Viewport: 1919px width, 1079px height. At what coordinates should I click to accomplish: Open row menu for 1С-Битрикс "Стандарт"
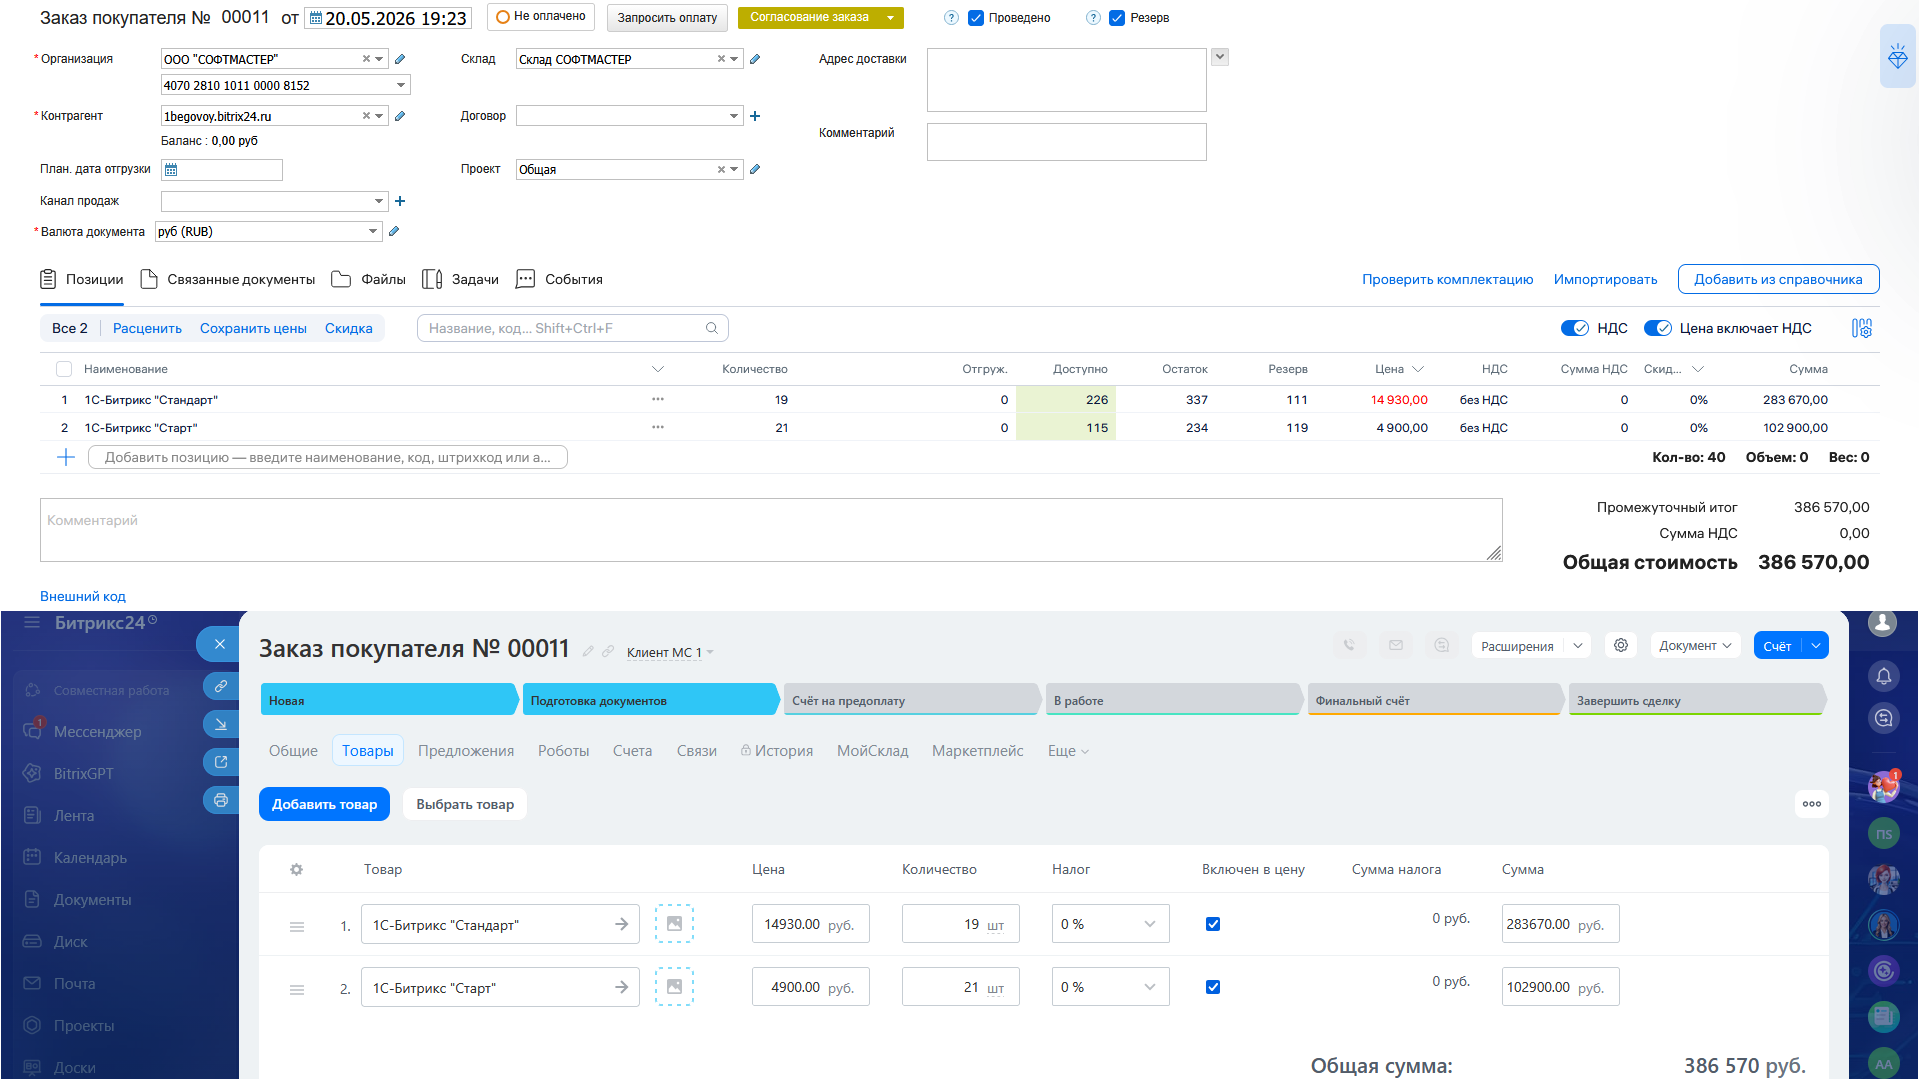coord(658,399)
